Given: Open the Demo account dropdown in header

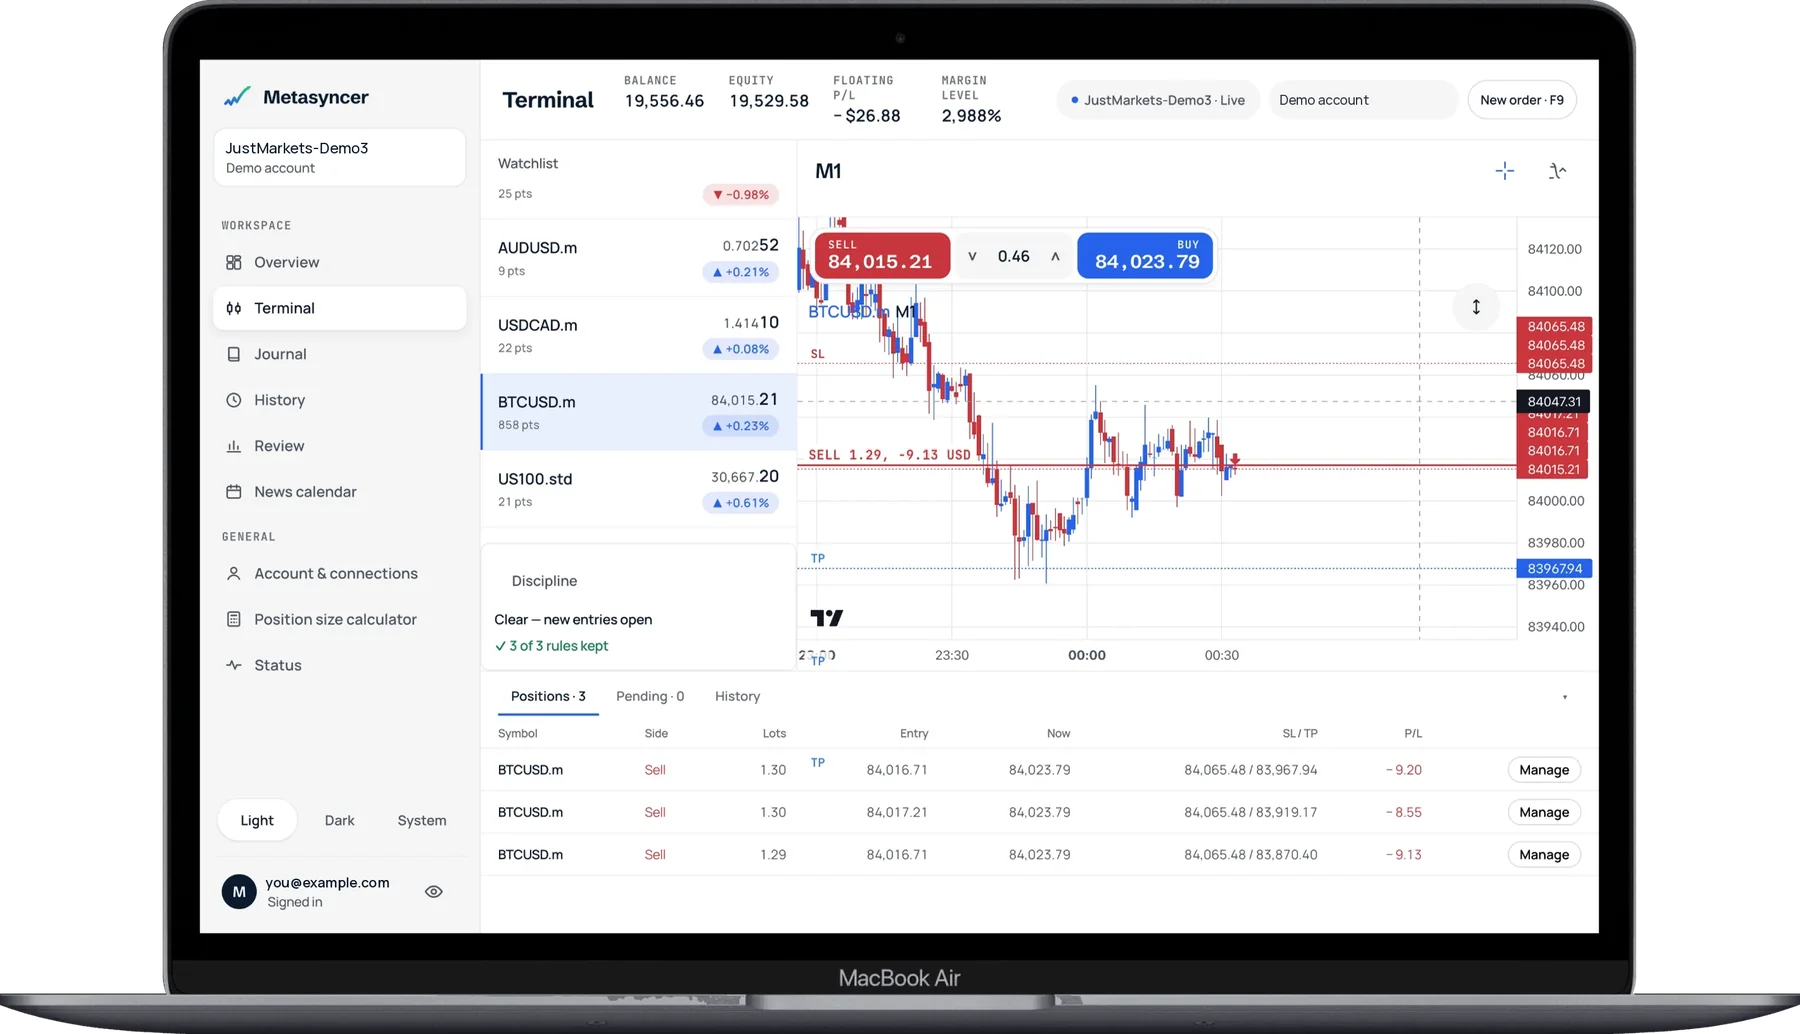Looking at the screenshot, I should 1362,100.
